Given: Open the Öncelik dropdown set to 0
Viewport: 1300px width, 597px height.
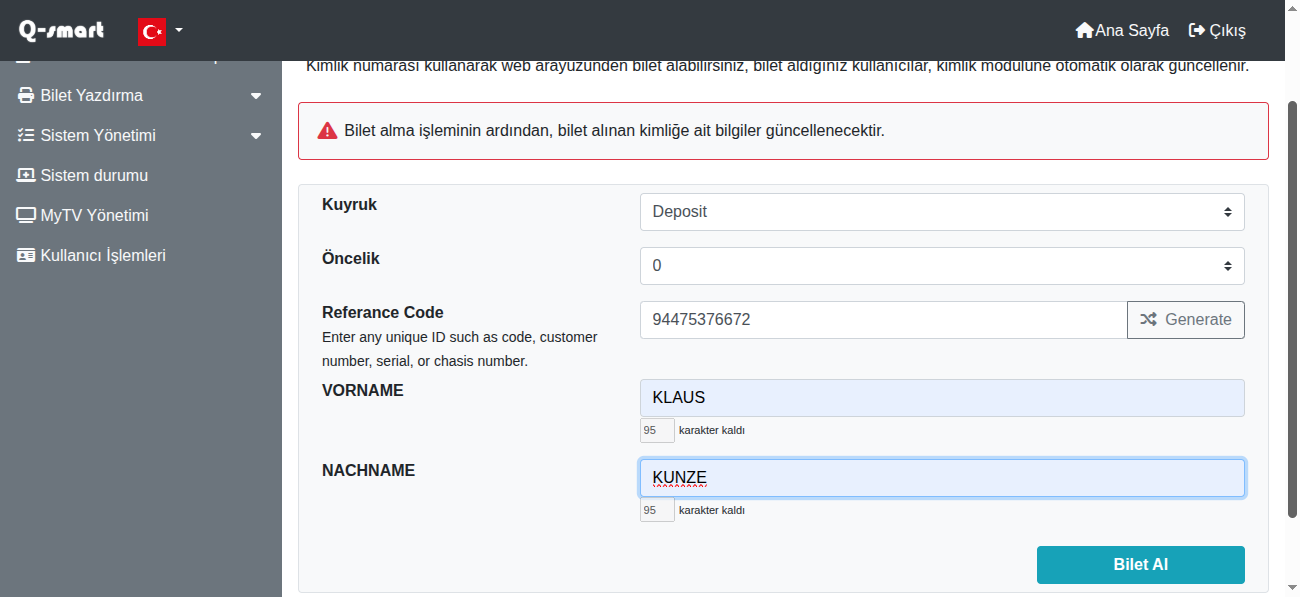Looking at the screenshot, I should tap(941, 265).
